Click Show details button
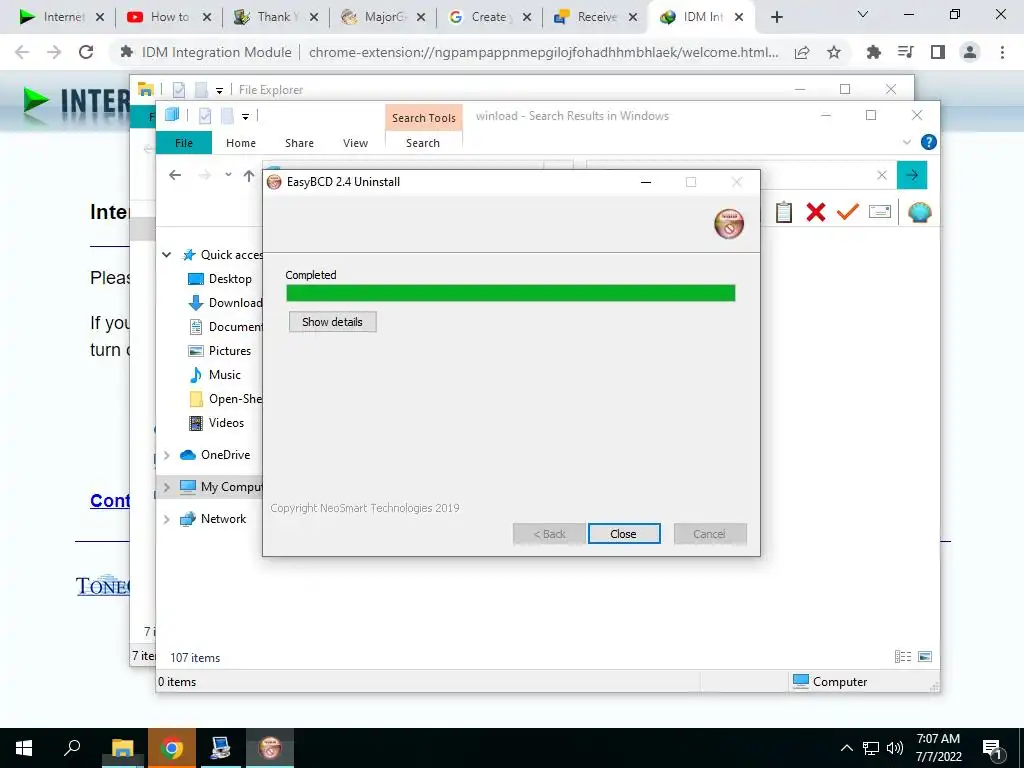Image resolution: width=1024 pixels, height=768 pixels. pyautogui.click(x=332, y=321)
